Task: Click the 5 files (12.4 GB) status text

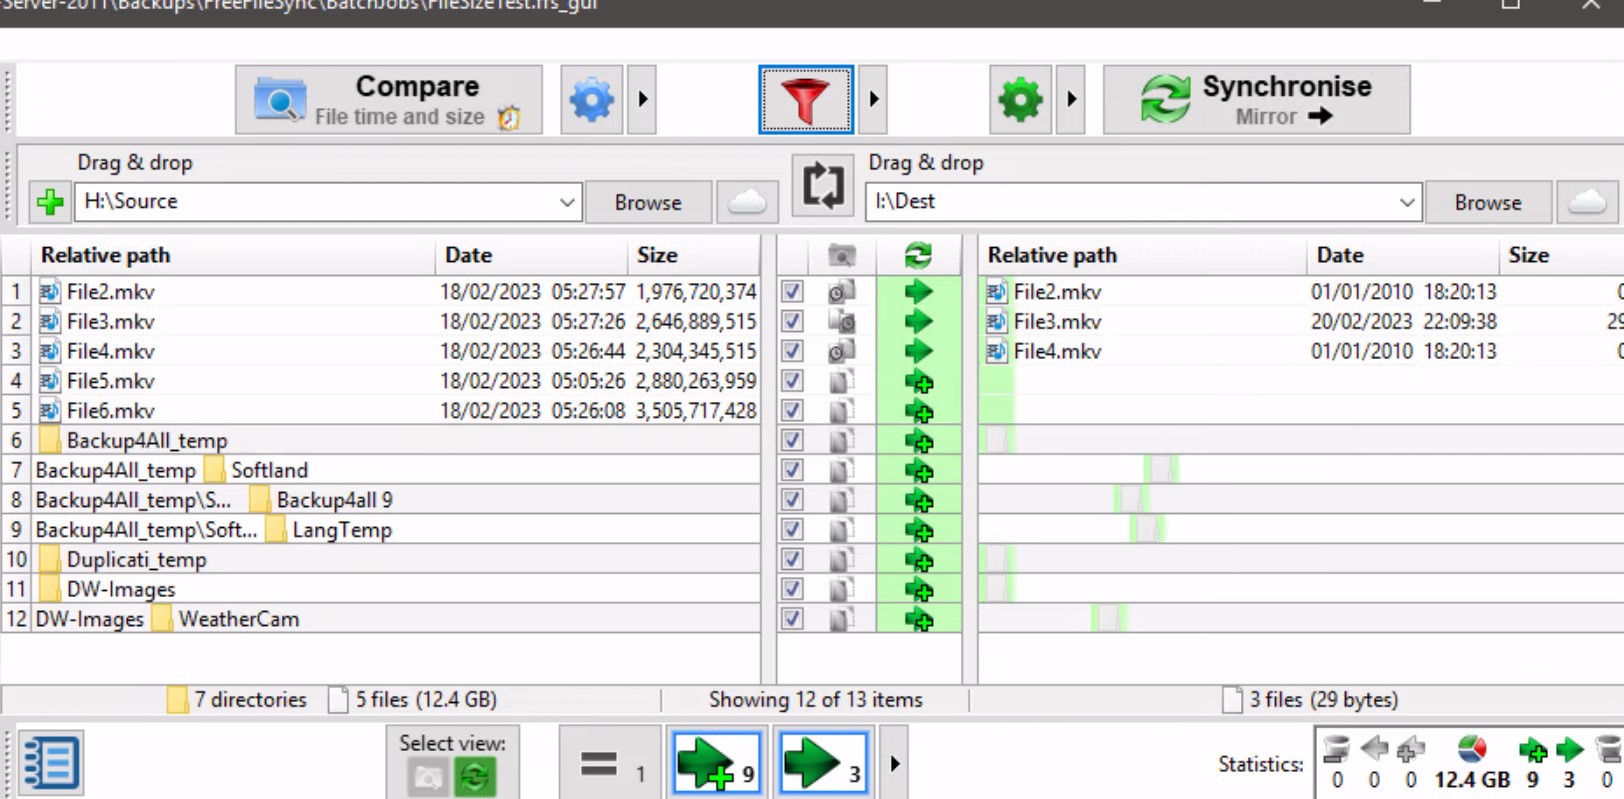Action: pyautogui.click(x=426, y=700)
